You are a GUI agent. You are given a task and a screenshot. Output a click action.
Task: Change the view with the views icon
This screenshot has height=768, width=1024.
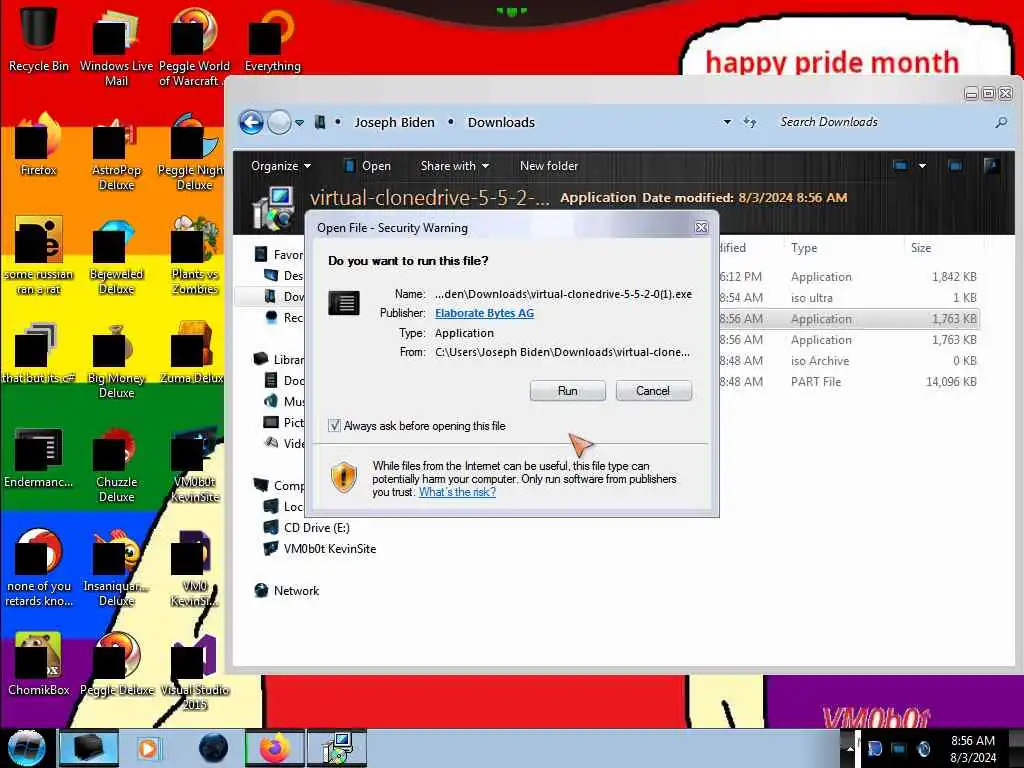[901, 166]
